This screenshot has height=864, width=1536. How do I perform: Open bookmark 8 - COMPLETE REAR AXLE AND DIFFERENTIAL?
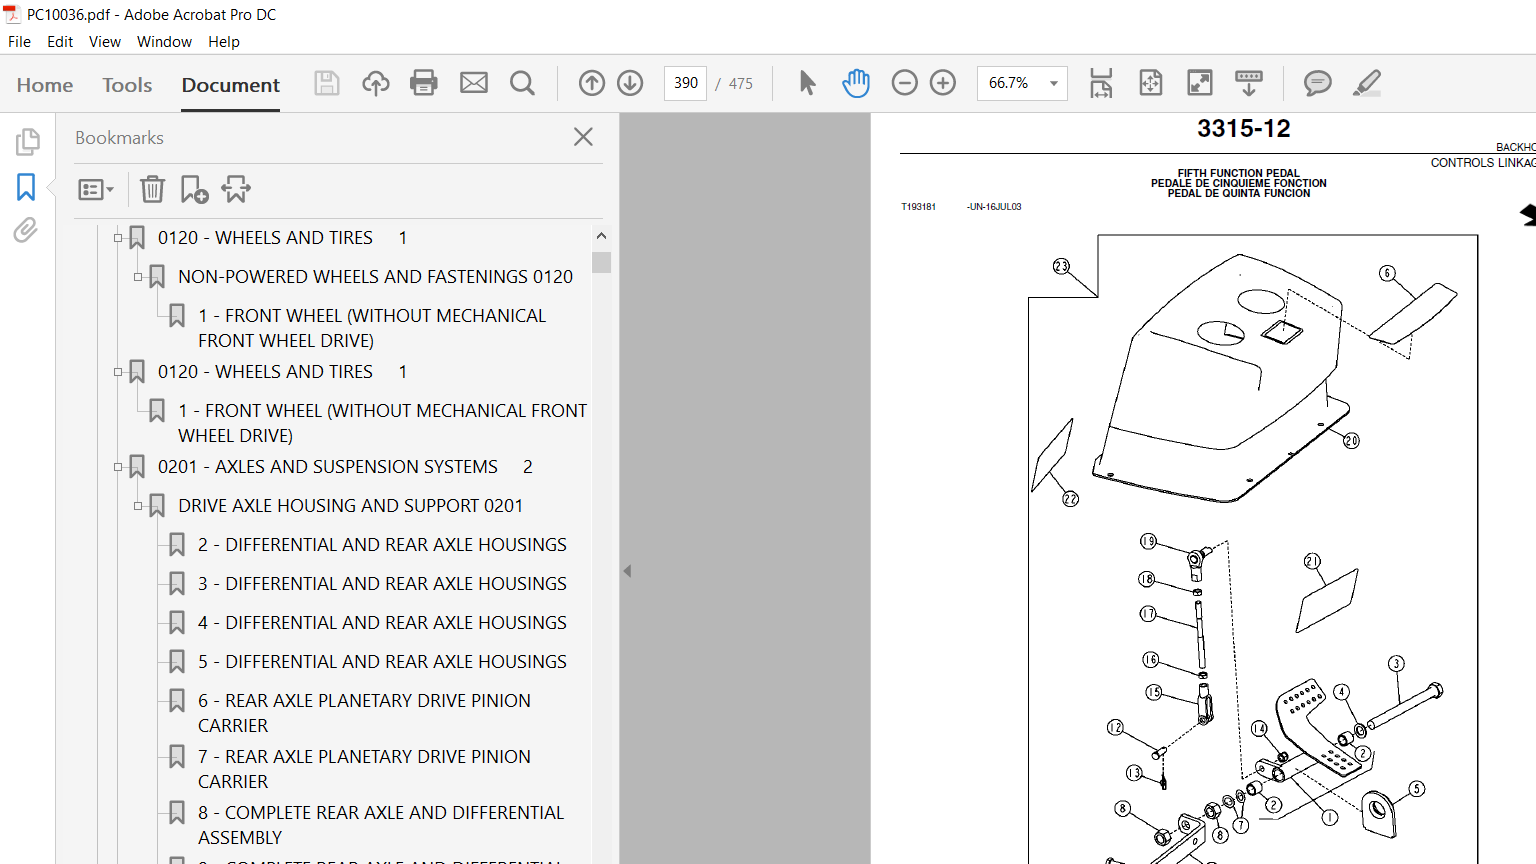381,825
